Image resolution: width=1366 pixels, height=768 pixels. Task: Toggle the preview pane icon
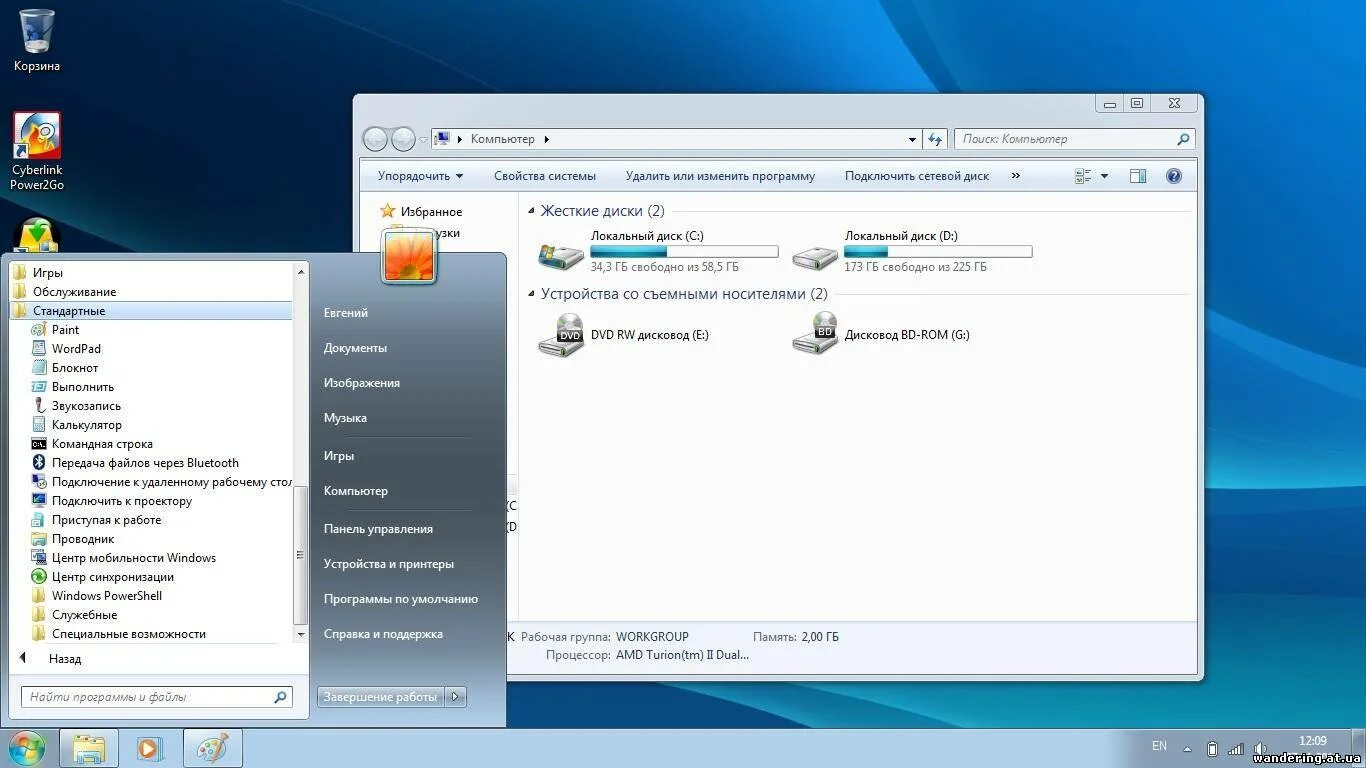[x=1138, y=176]
